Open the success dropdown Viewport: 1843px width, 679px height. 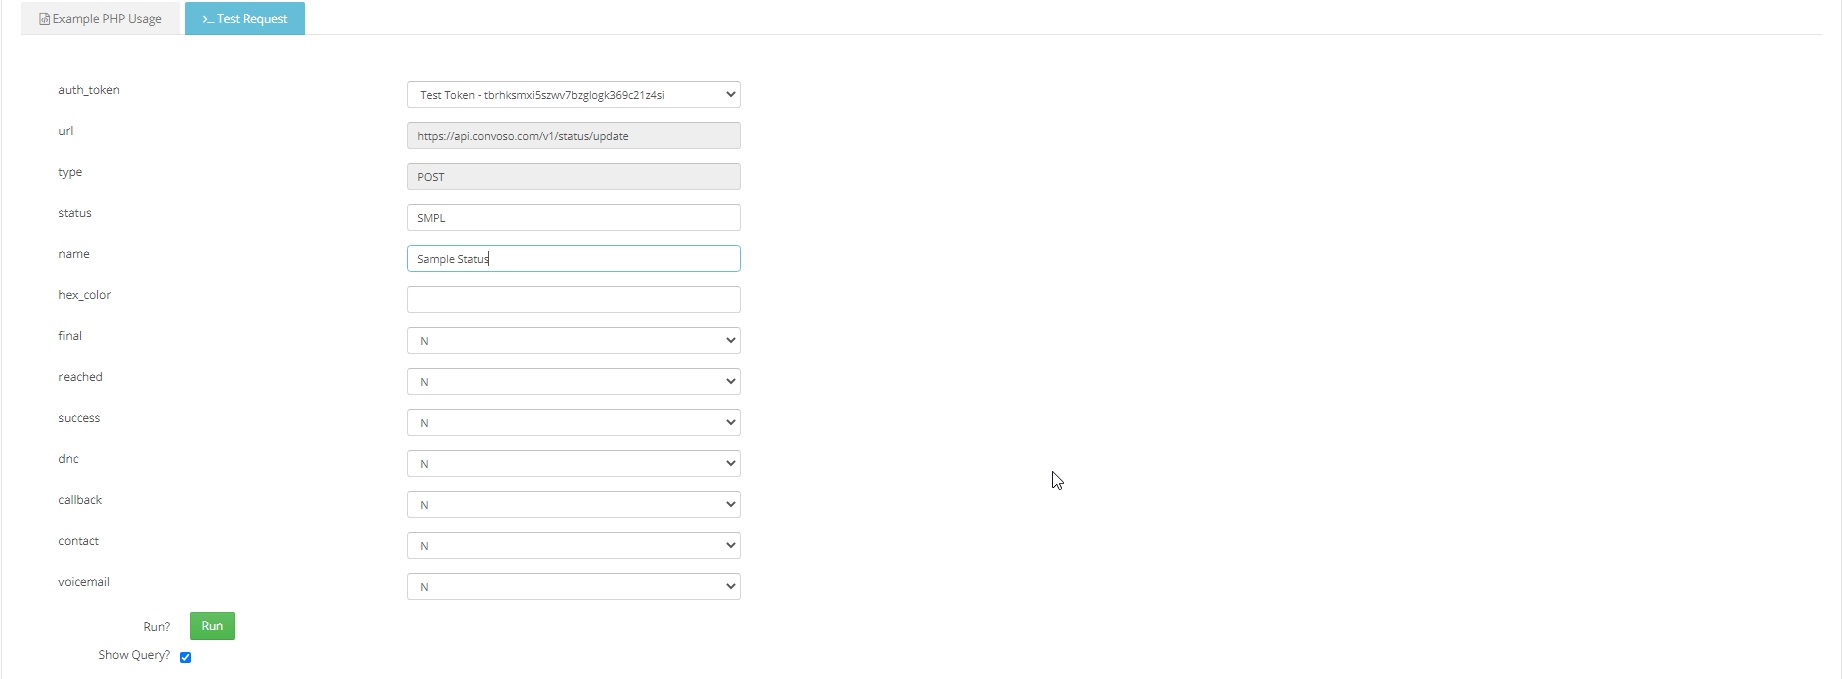click(x=572, y=423)
